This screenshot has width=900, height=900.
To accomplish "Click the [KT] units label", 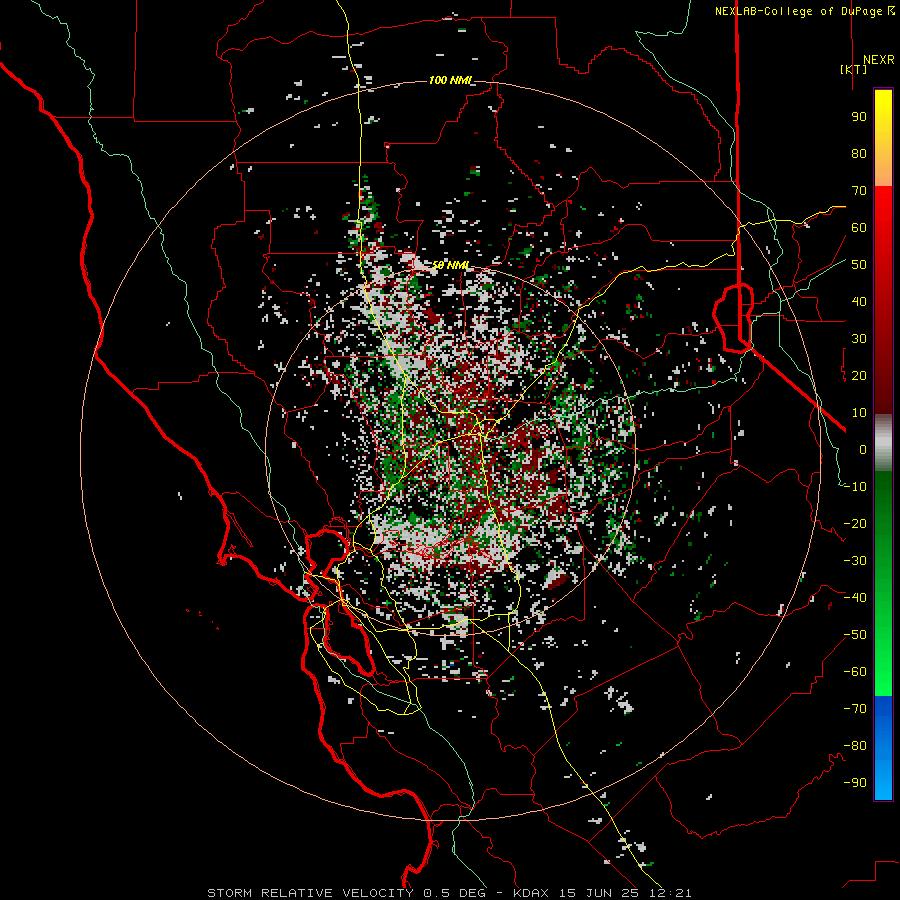I will click(x=854, y=69).
